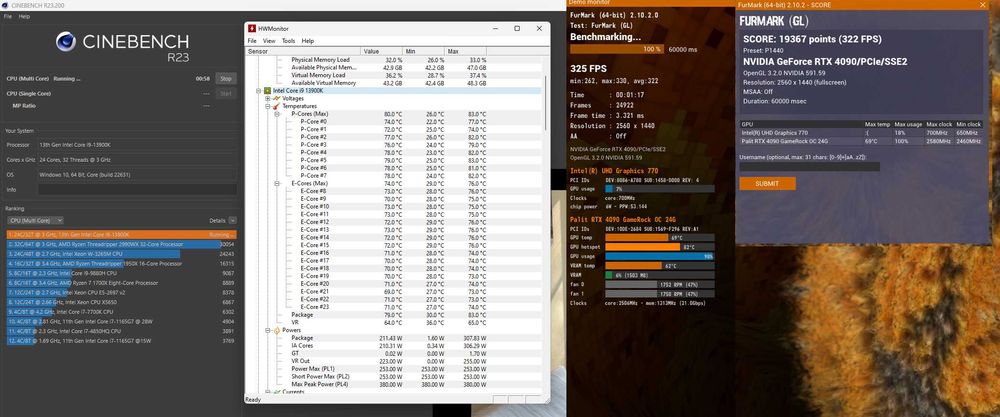Collapse the Temperatures node
Image resolution: width=1000 pixels, height=417 pixels.
268,106
